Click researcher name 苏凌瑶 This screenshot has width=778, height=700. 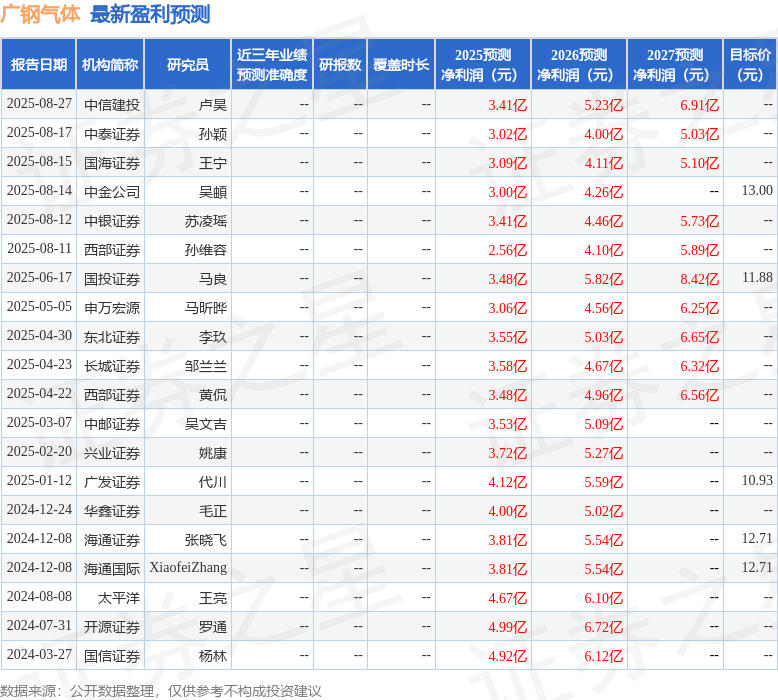206,221
